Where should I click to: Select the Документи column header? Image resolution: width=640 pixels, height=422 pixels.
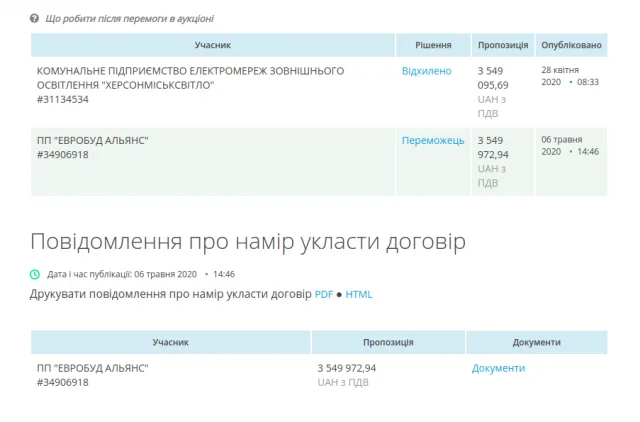(x=537, y=342)
